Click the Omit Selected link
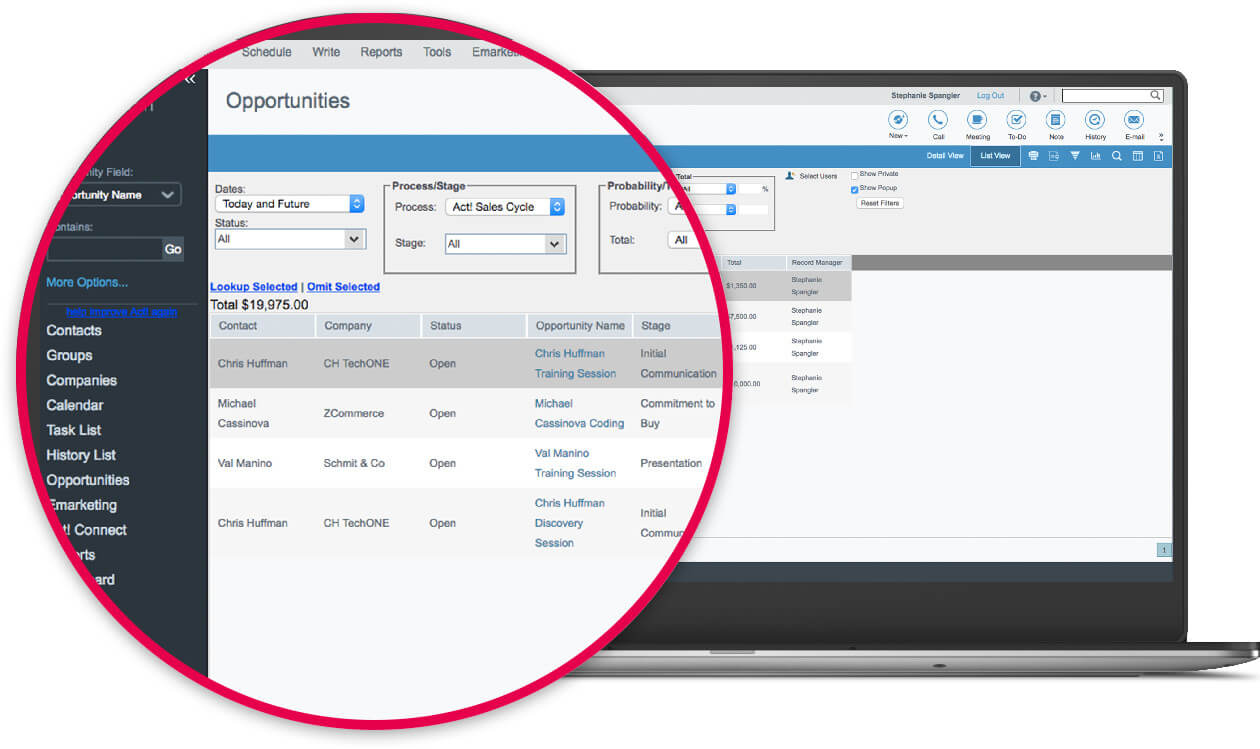The height and width of the screenshot is (749, 1260). [343, 287]
